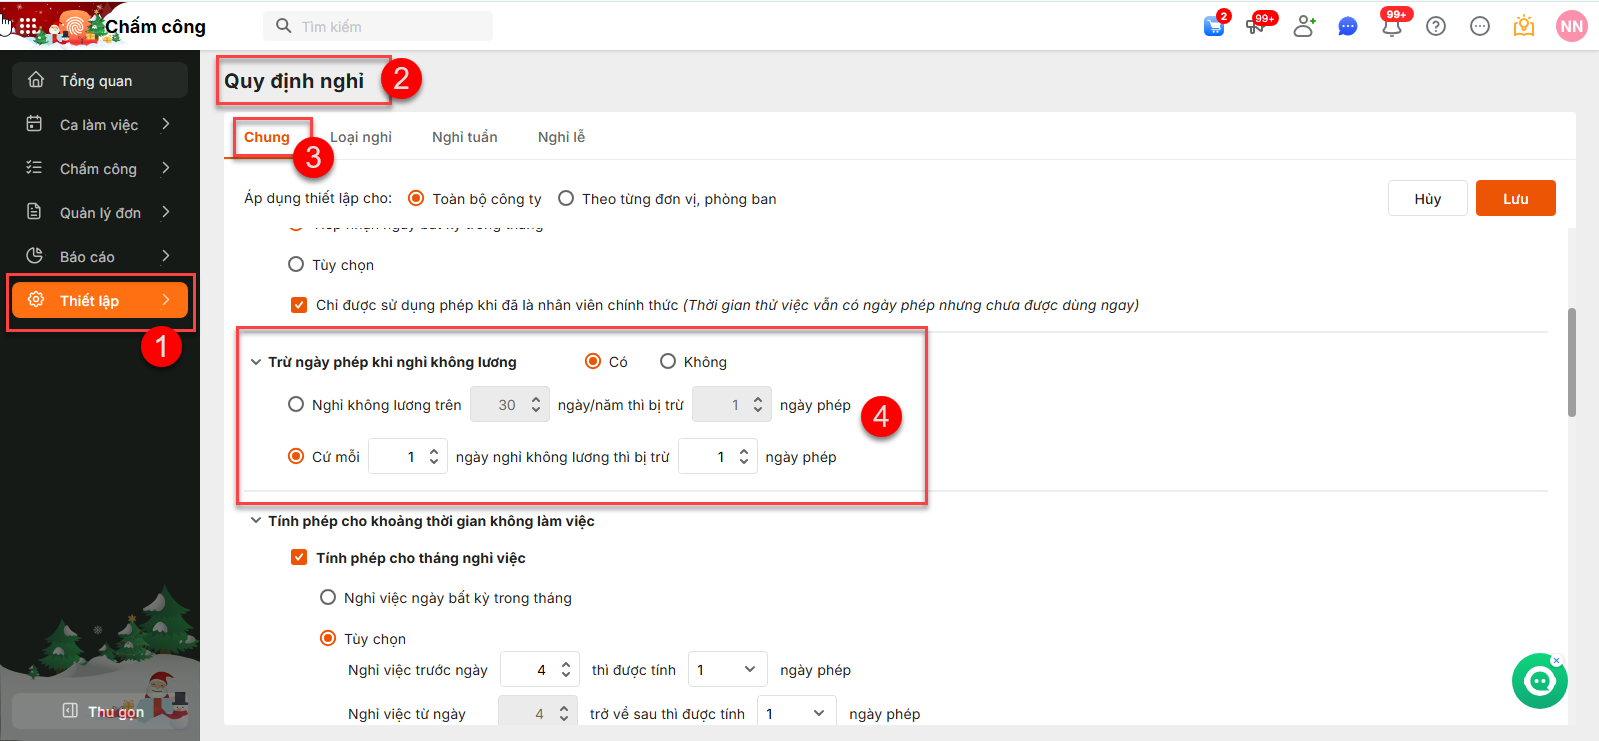This screenshot has width=1599, height=741.
Task: Open the lightbulb guide book icon
Action: (1523, 26)
